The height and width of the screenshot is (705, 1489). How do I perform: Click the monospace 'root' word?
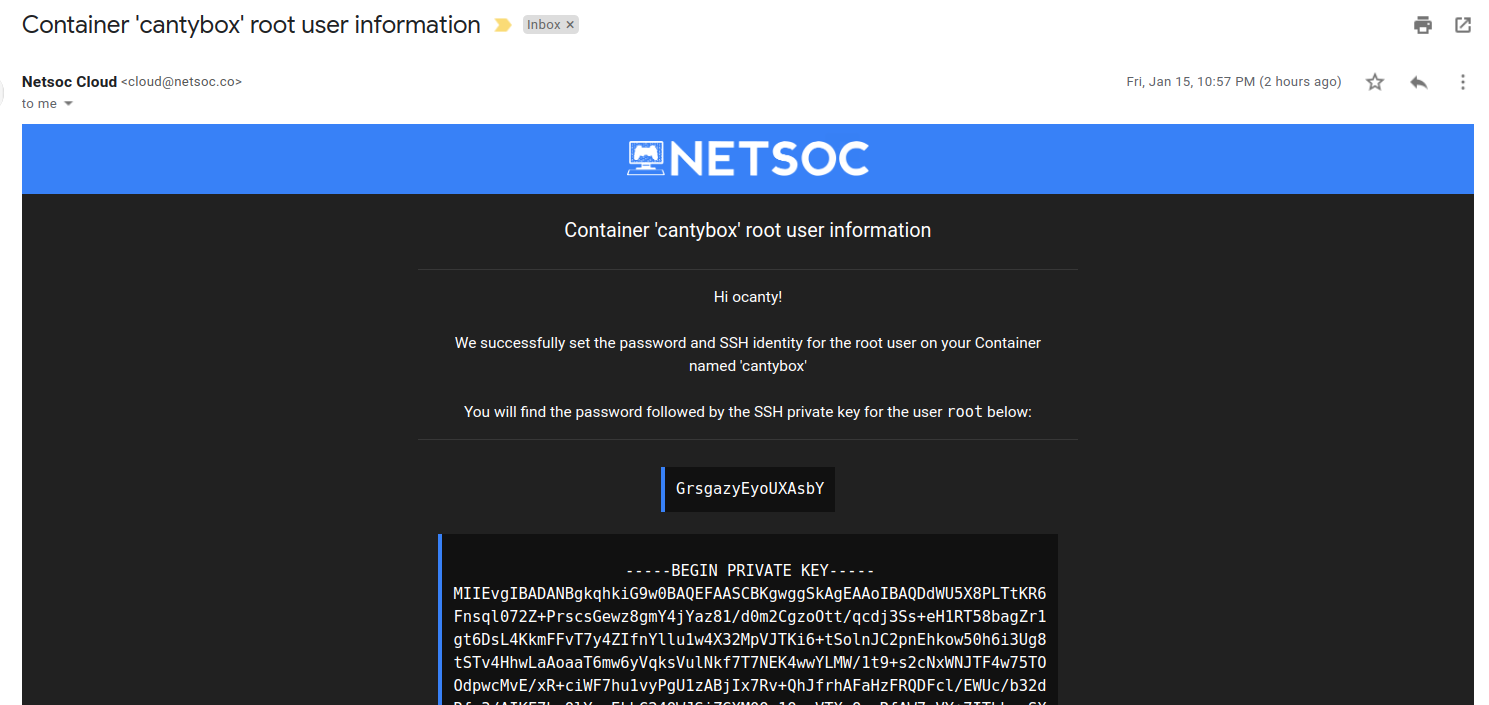pos(965,412)
